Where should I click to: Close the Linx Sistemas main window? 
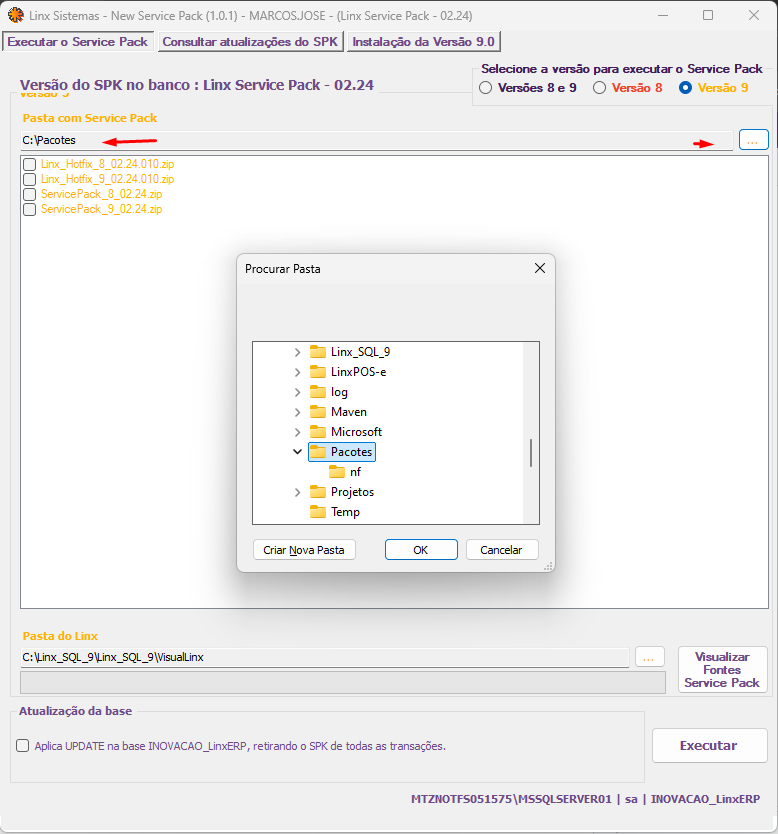[754, 15]
